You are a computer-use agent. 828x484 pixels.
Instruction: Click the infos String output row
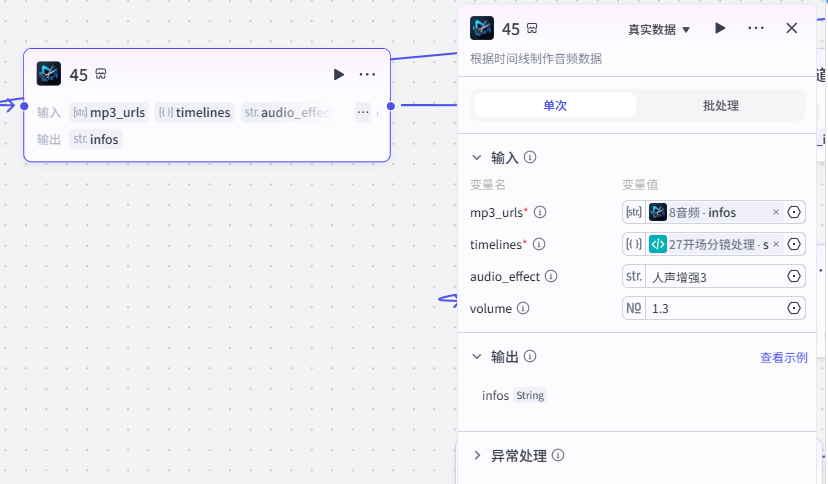click(x=514, y=395)
